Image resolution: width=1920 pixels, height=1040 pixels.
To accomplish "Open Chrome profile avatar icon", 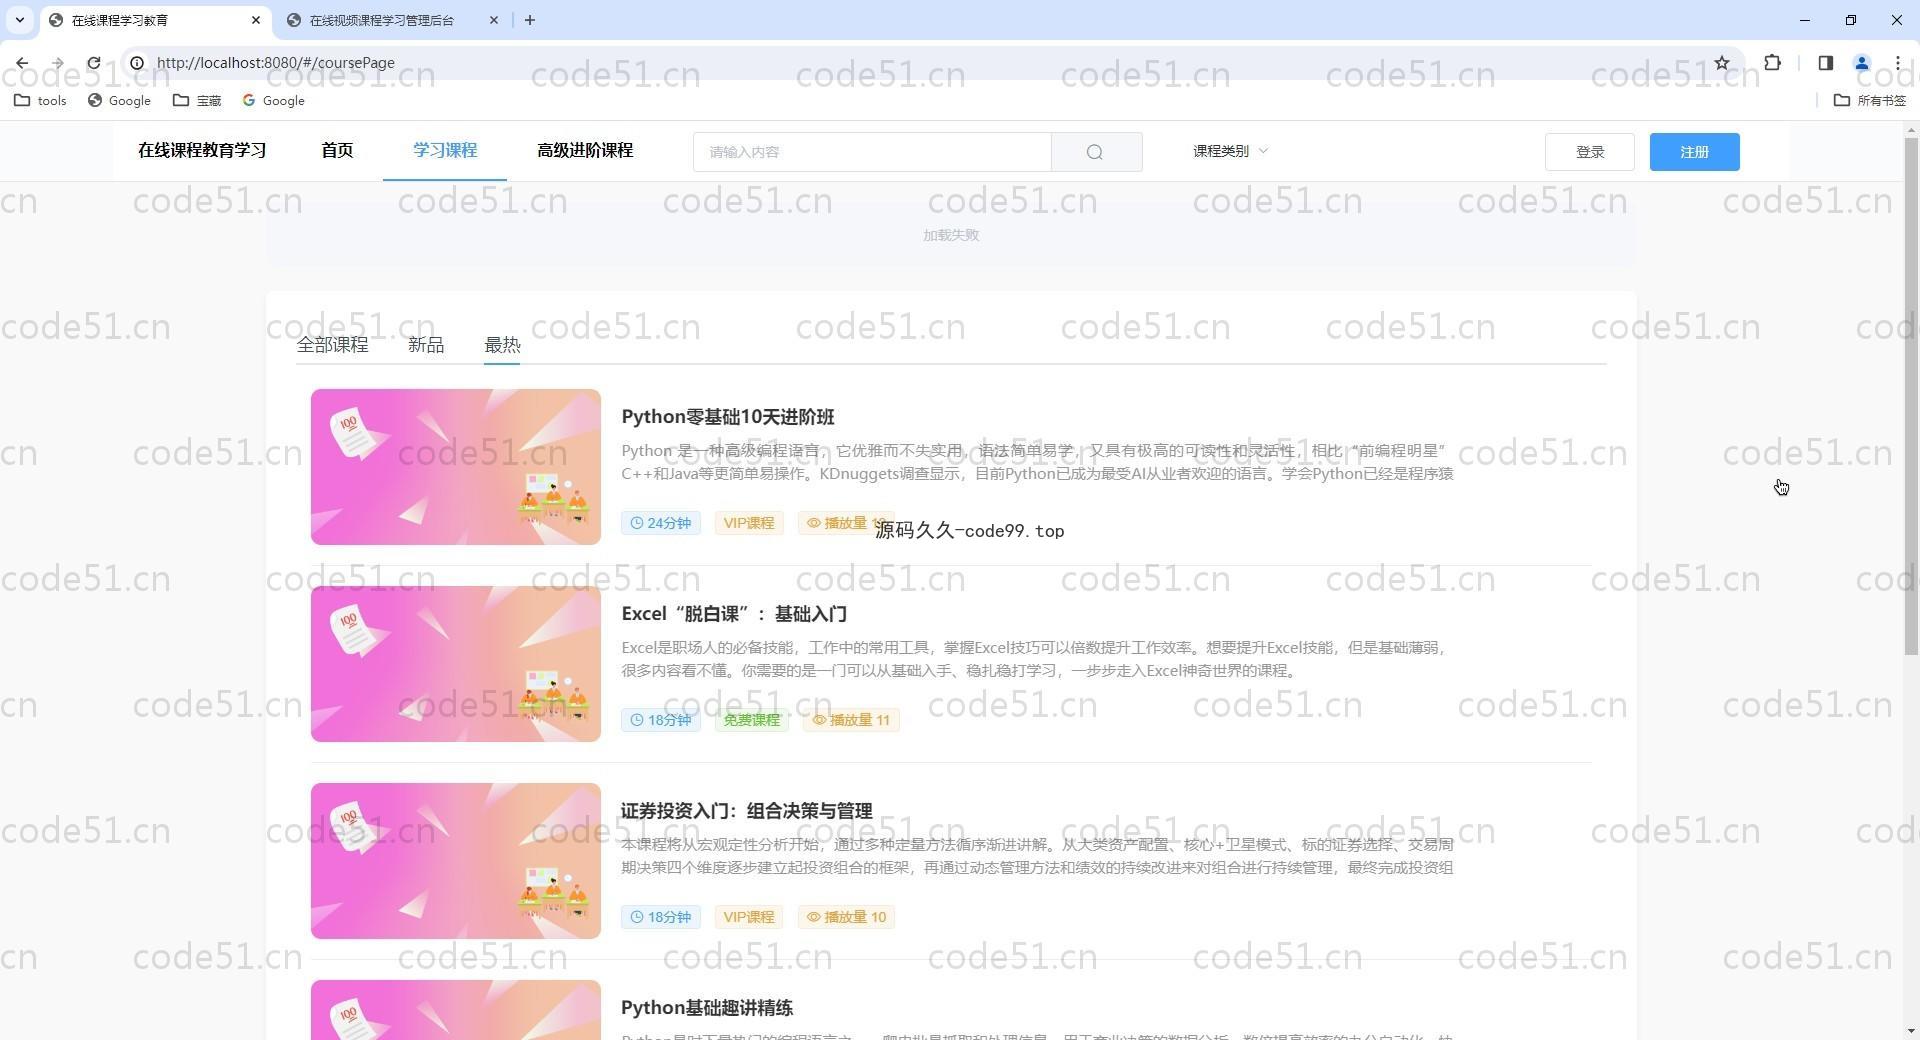I will pyautogui.click(x=1862, y=63).
